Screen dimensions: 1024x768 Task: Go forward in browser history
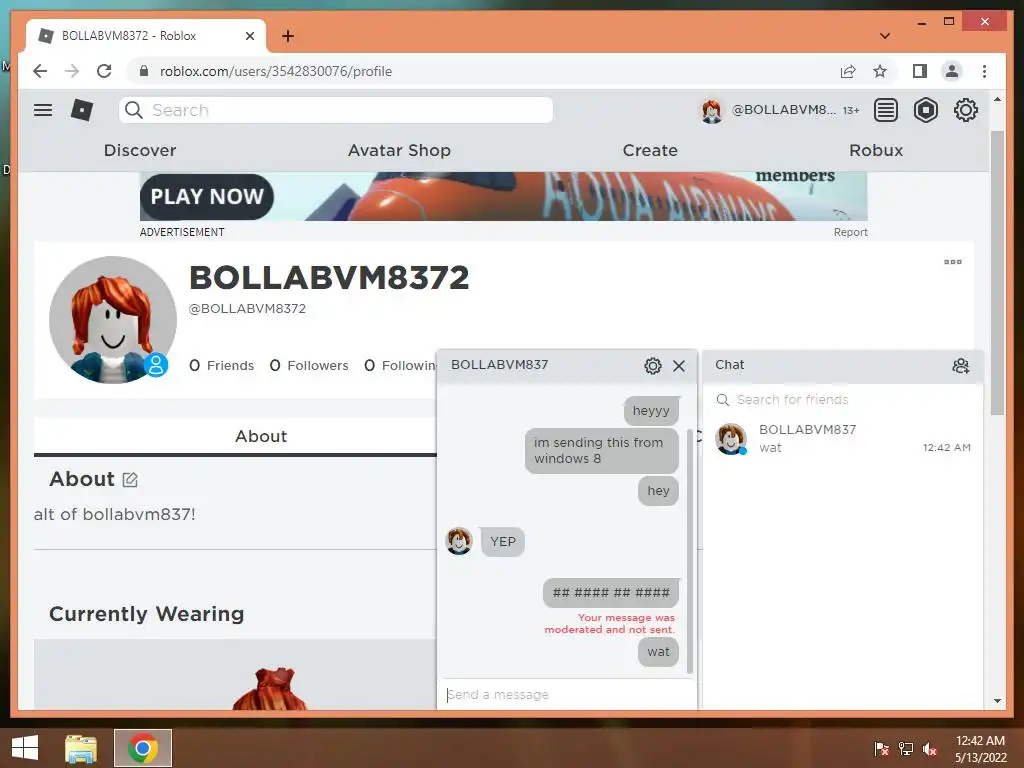(x=72, y=71)
